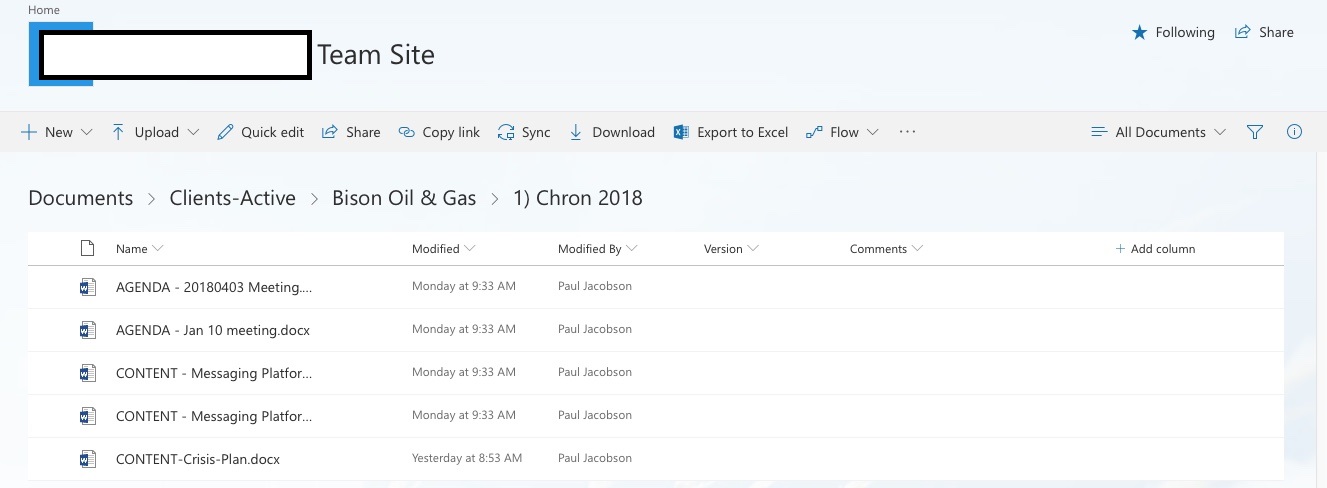
Task: Click the Quick edit pencil icon
Action: tap(225, 132)
